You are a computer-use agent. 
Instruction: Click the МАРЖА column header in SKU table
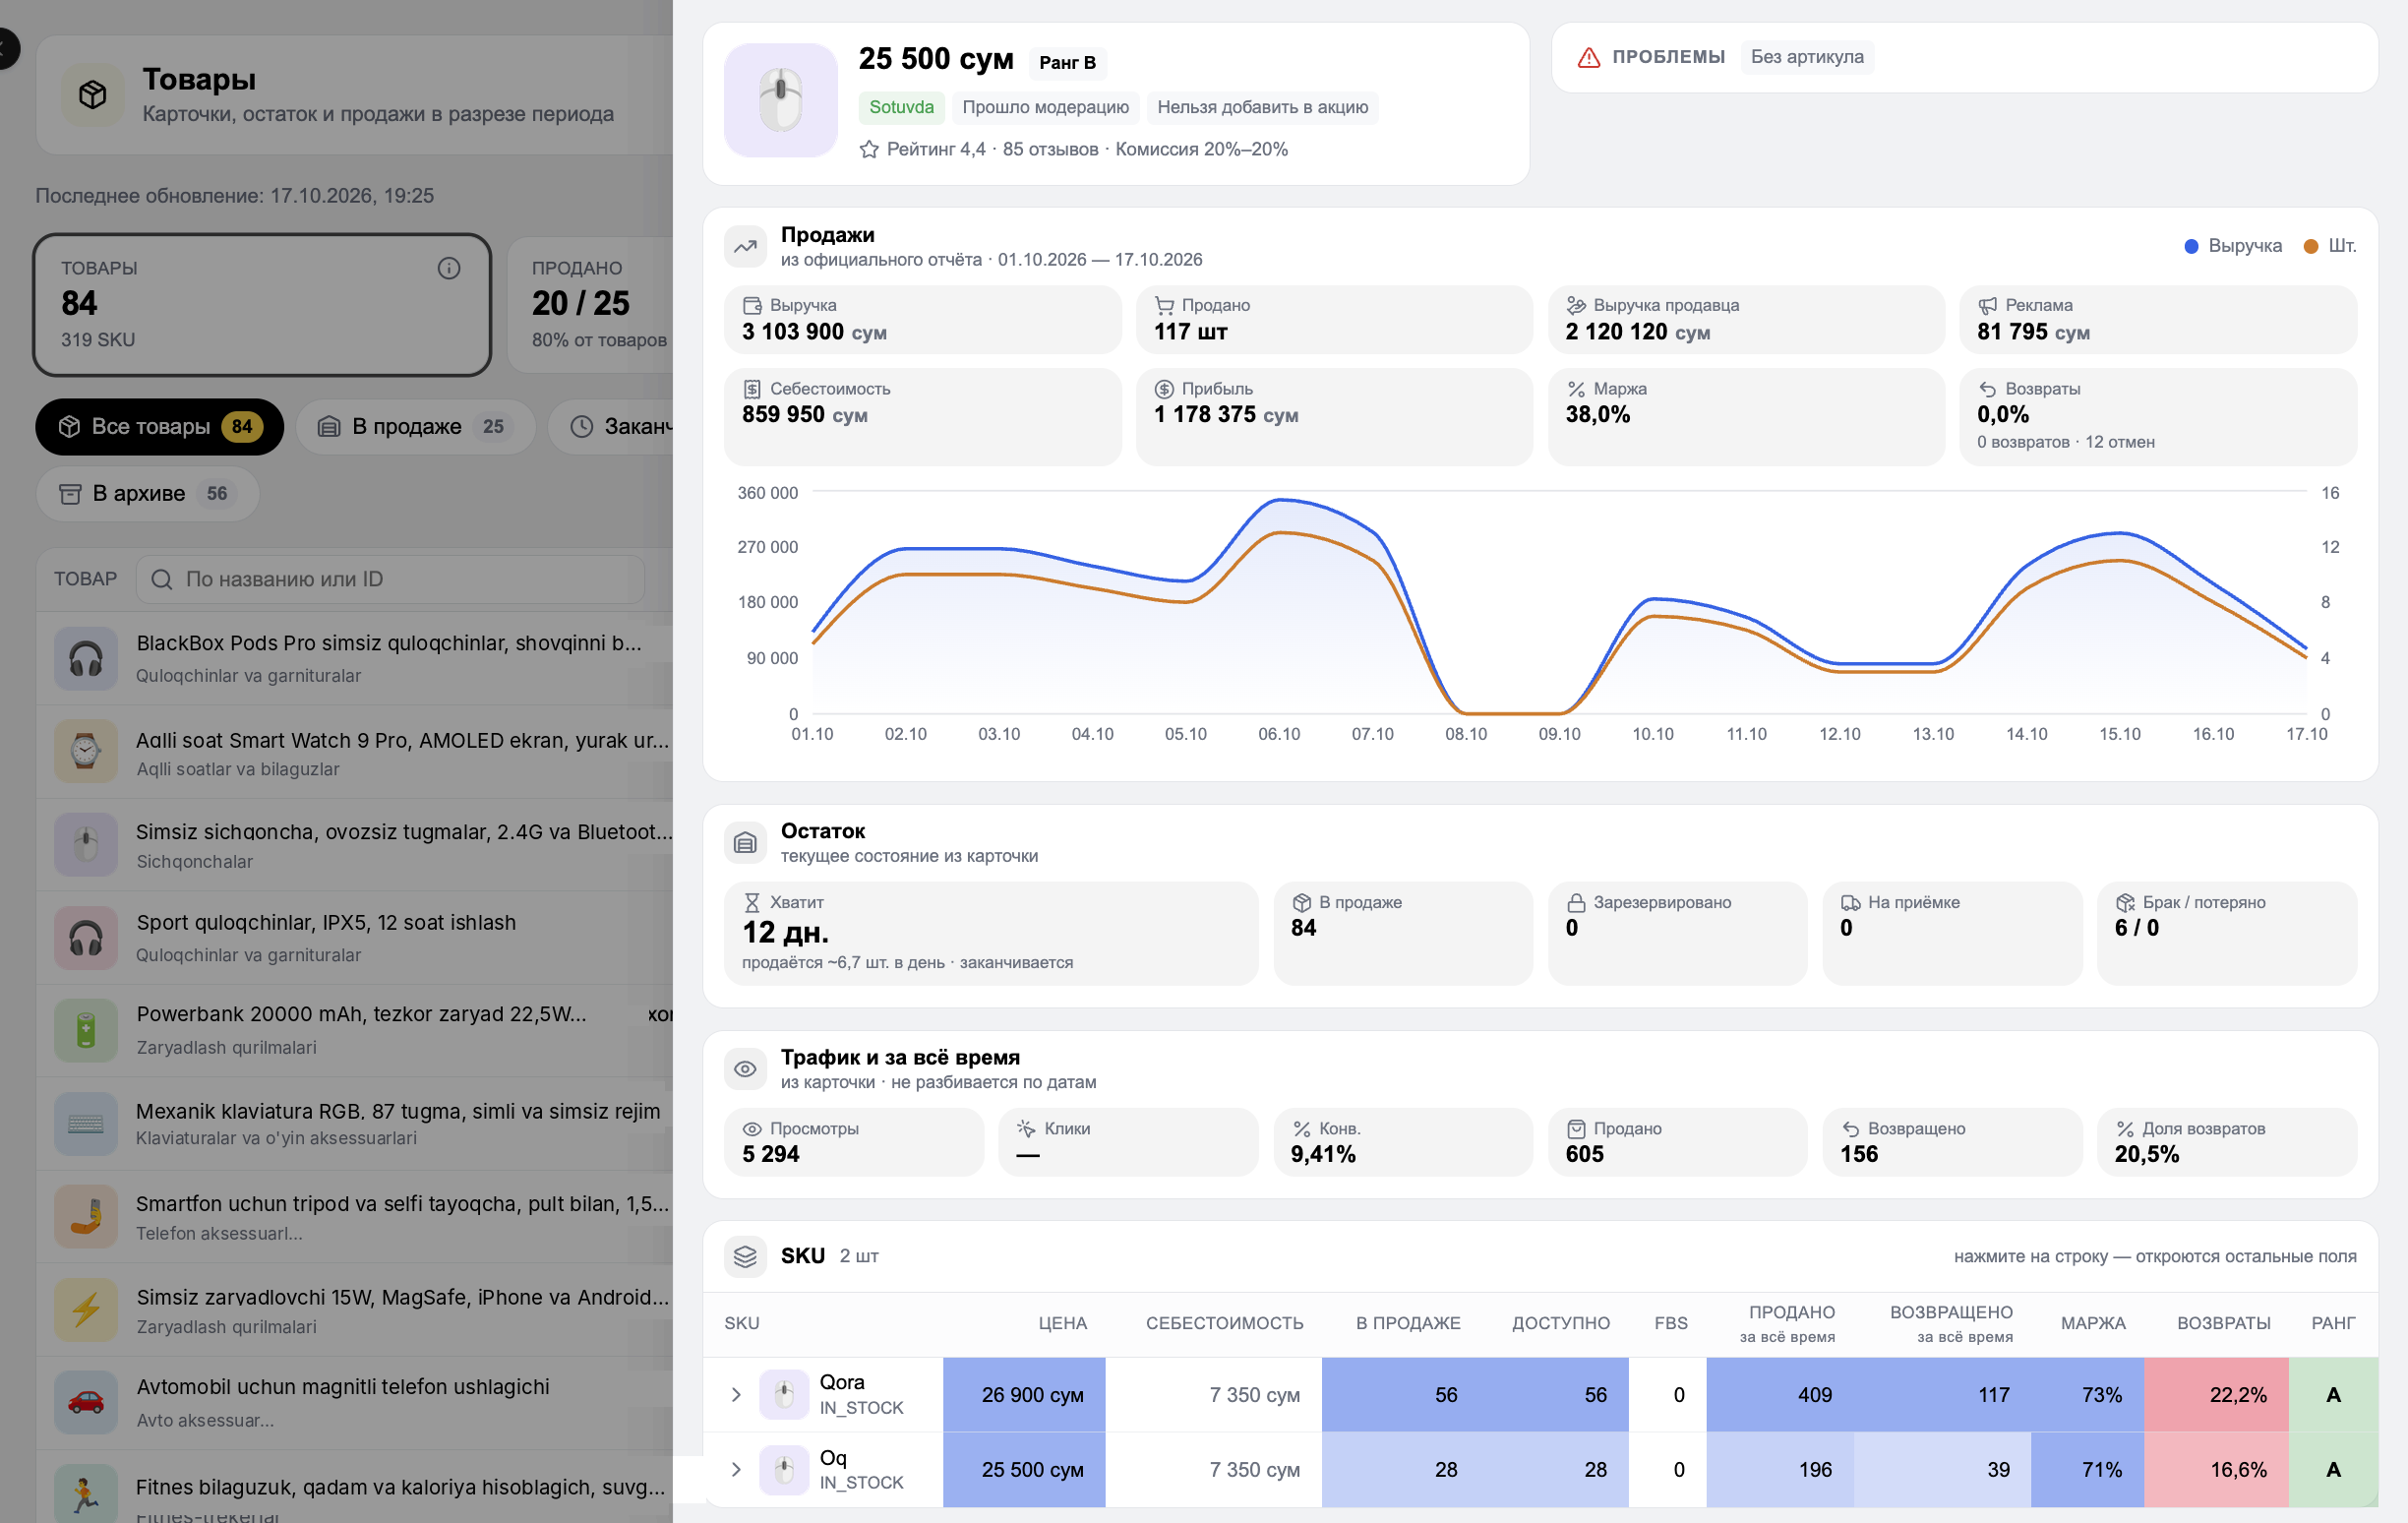pos(2092,1324)
